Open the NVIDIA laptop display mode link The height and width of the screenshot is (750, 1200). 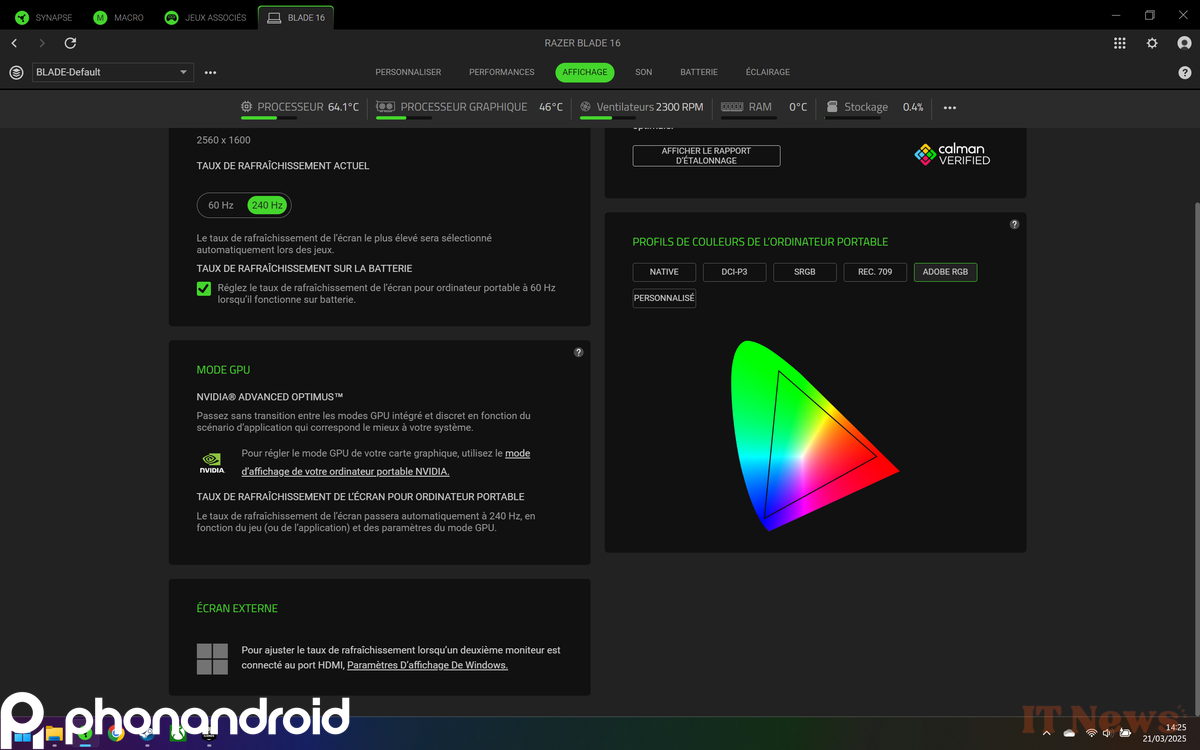click(x=386, y=462)
